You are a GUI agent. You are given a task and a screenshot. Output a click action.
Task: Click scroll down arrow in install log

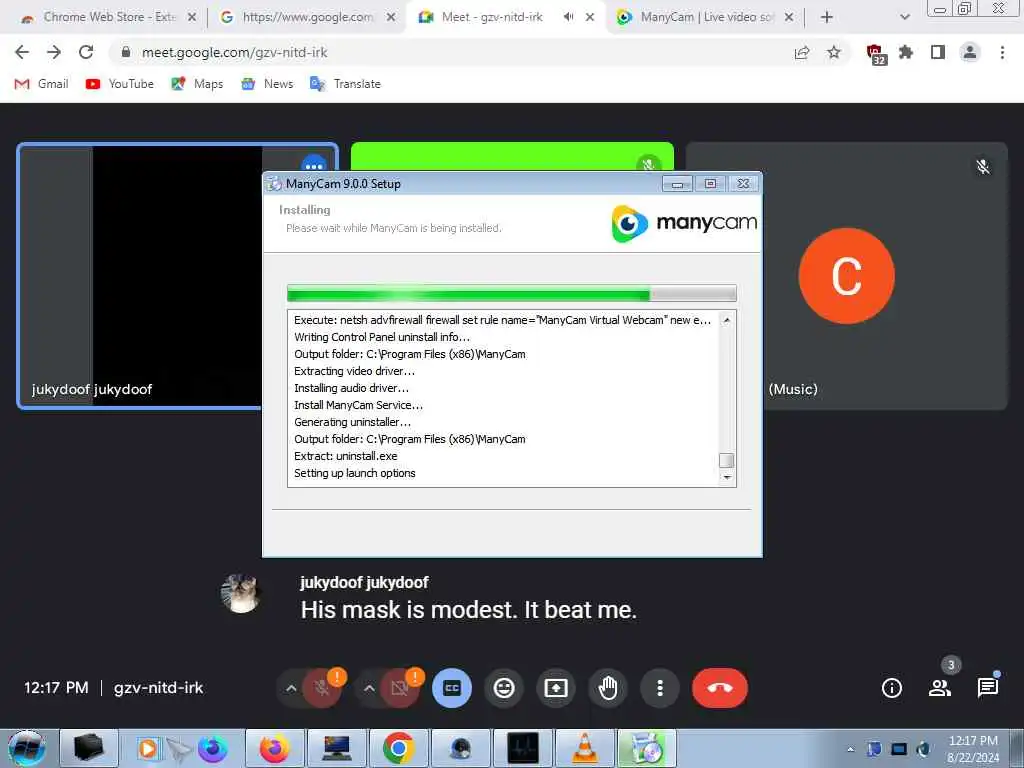[x=726, y=478]
